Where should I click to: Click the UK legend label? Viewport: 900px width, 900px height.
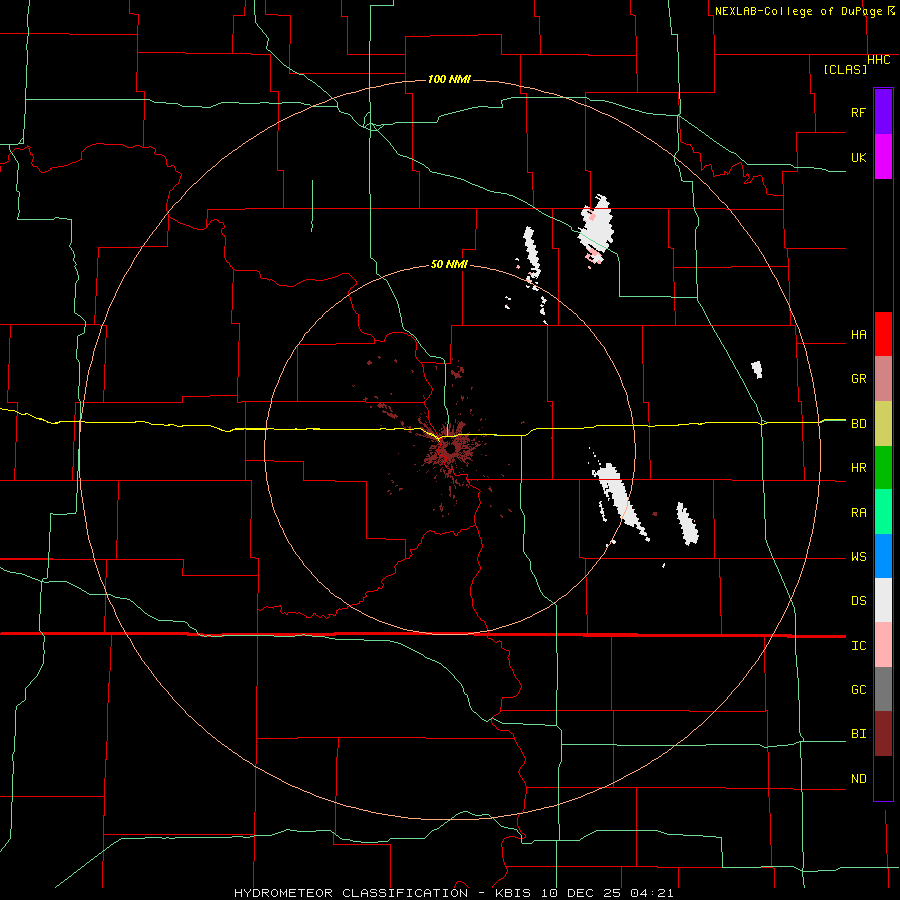coord(858,157)
